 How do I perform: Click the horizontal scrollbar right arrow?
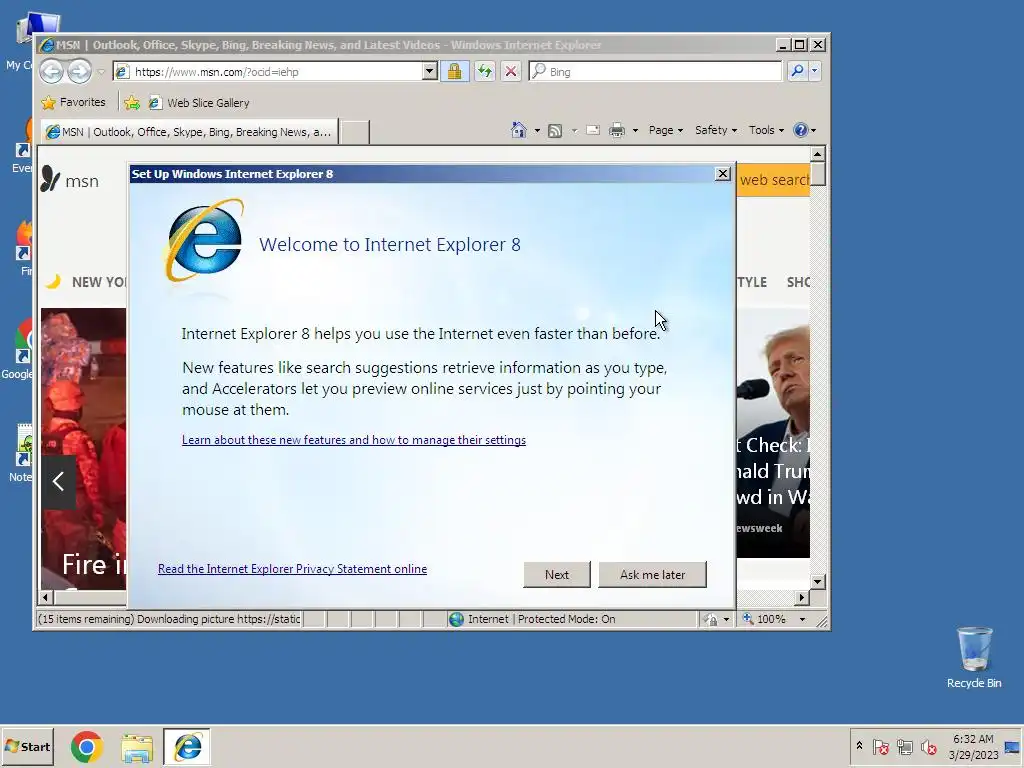[802, 597]
